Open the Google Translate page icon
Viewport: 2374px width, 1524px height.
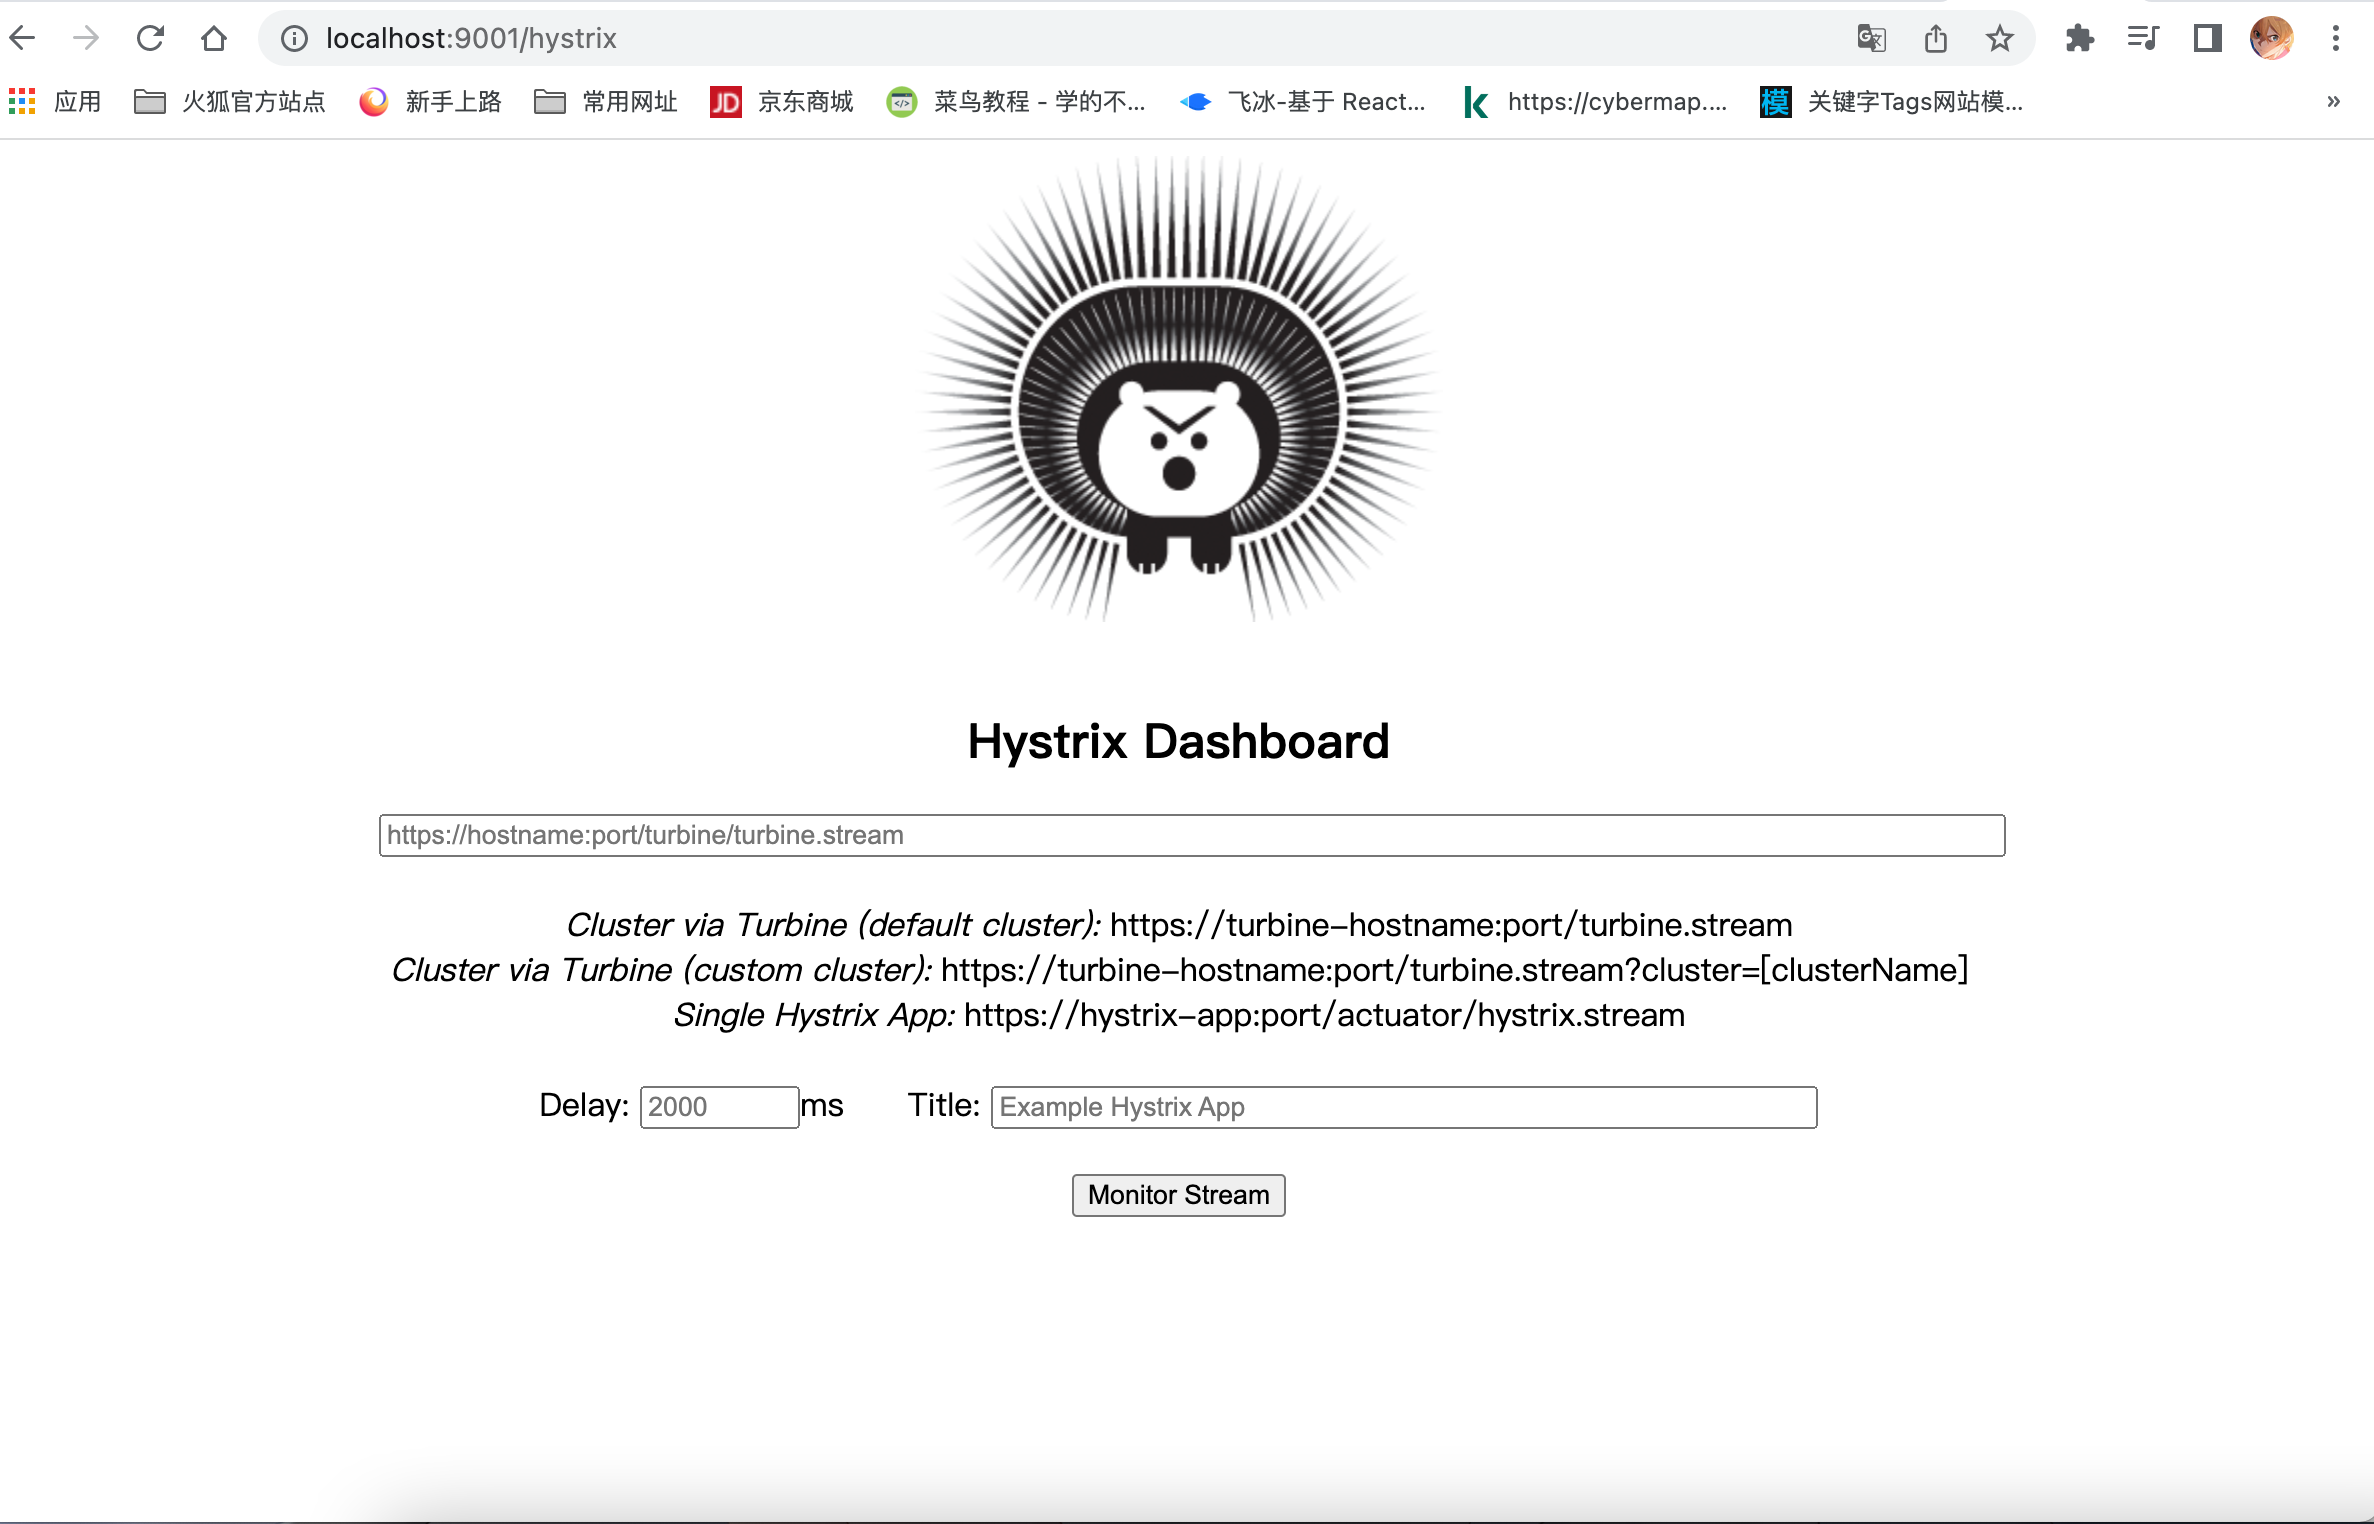pos(1871,38)
